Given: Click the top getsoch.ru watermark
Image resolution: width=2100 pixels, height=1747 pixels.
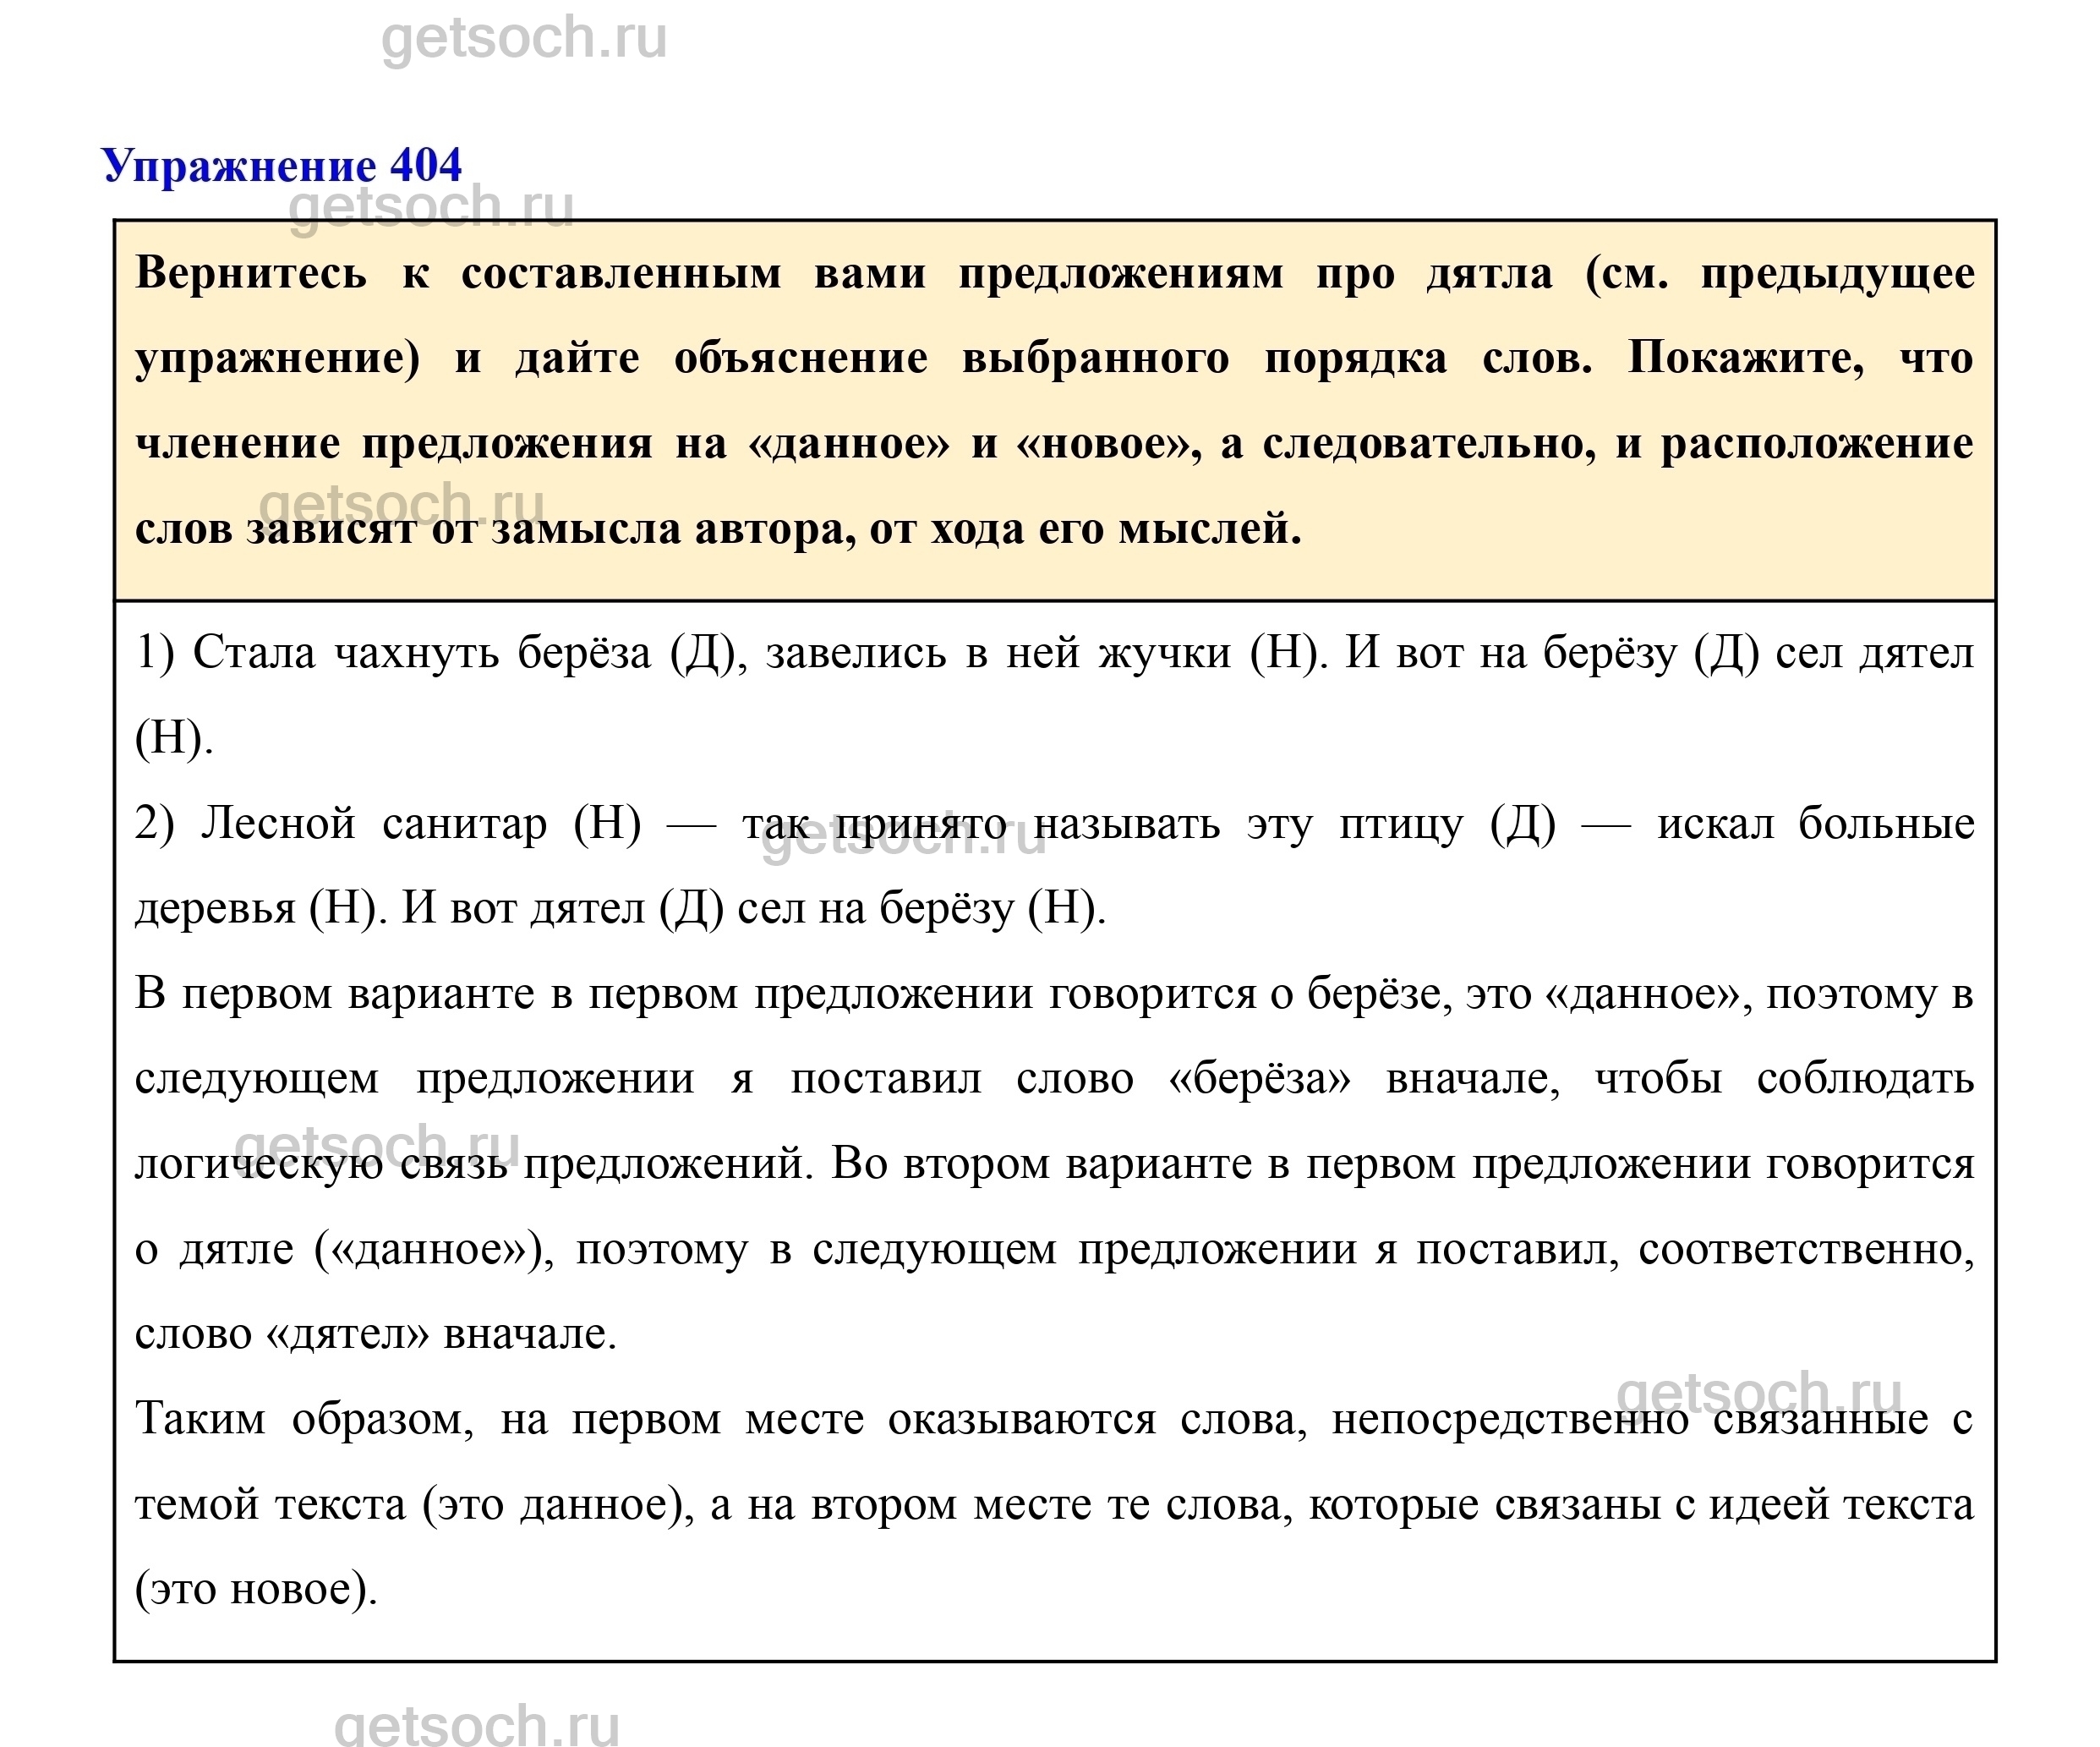Looking at the screenshot, I should 523,39.
